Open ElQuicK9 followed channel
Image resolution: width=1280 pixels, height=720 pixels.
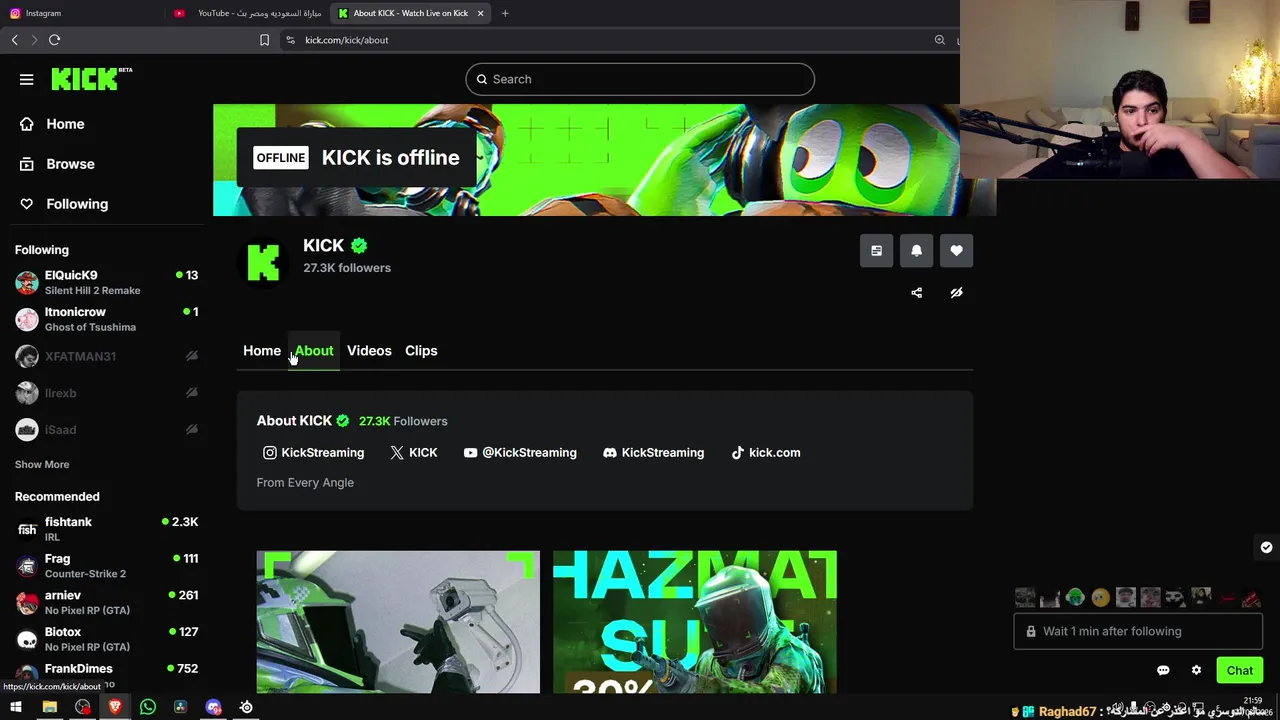[x=106, y=282]
